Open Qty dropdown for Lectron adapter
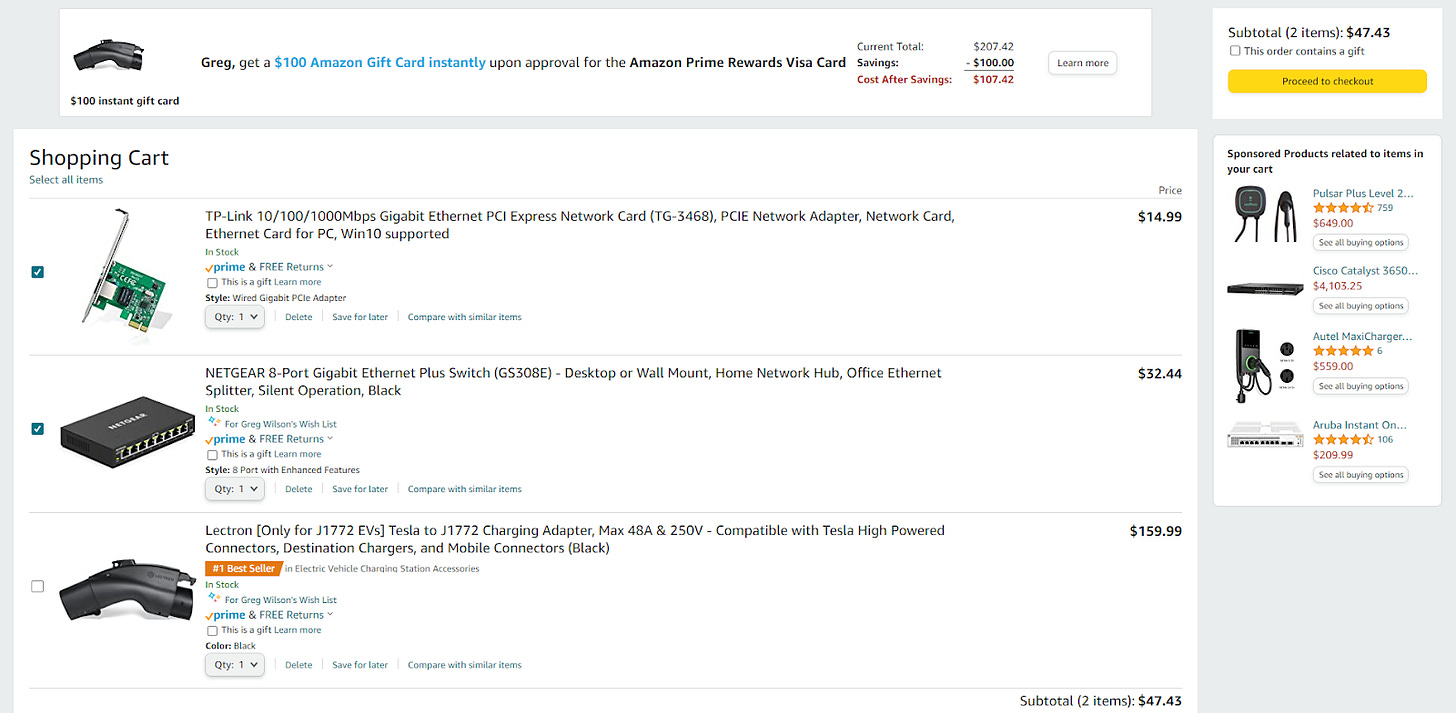Viewport: 1456px width, 713px height. coord(235,665)
